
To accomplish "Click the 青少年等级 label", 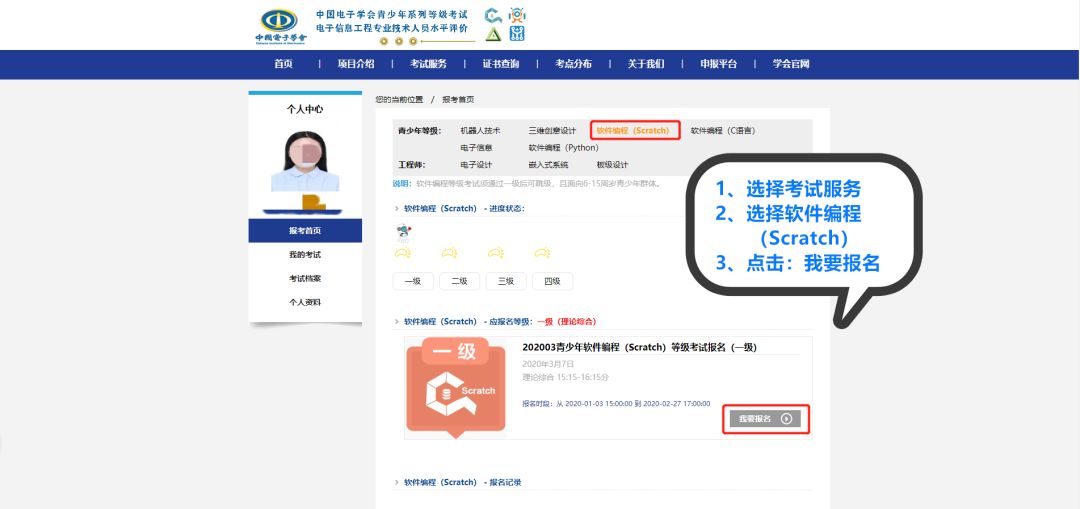I will click(419, 130).
